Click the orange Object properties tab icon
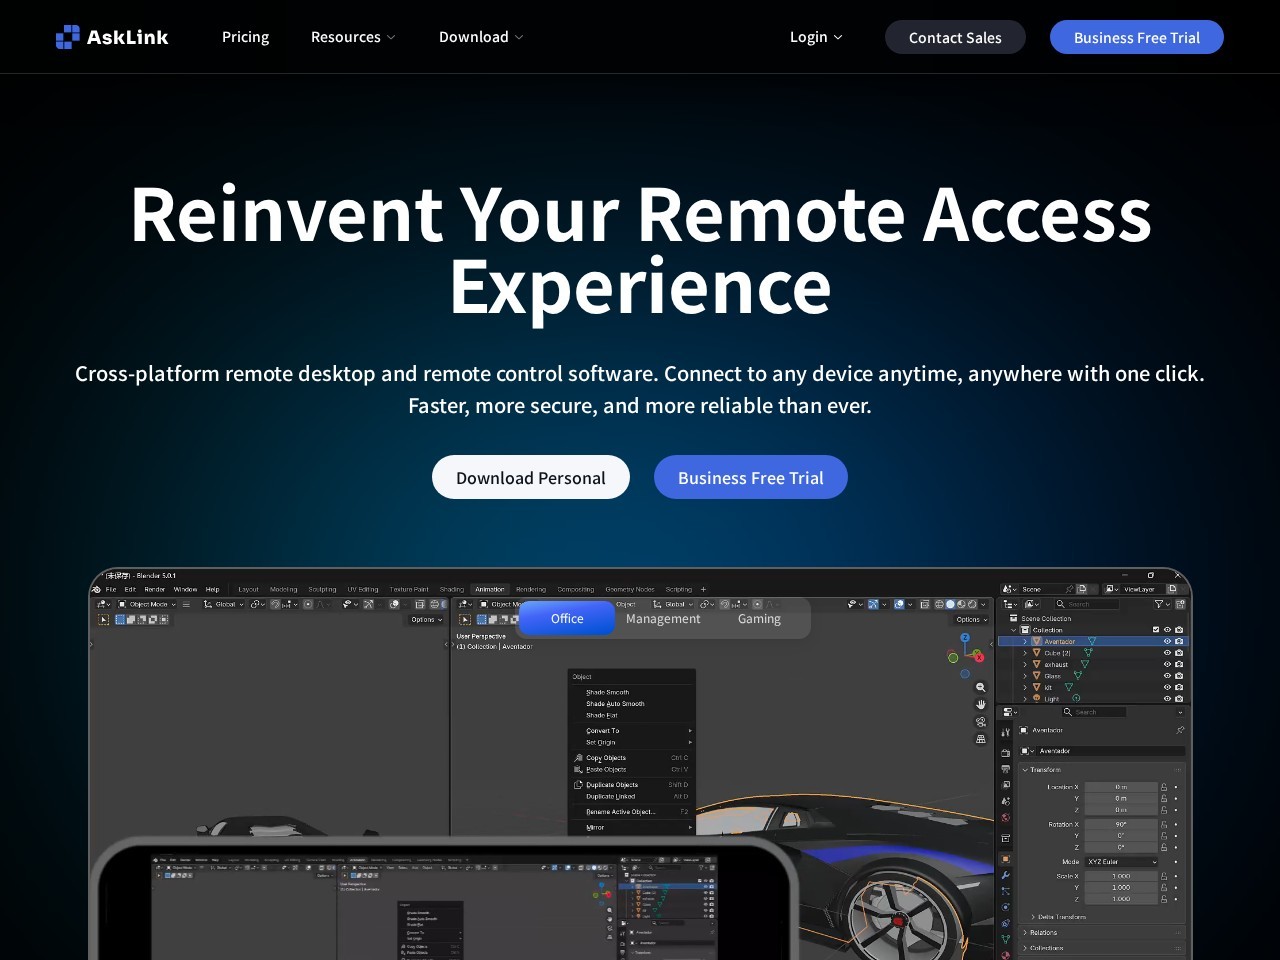Viewport: 1280px width, 960px height. [x=1005, y=859]
